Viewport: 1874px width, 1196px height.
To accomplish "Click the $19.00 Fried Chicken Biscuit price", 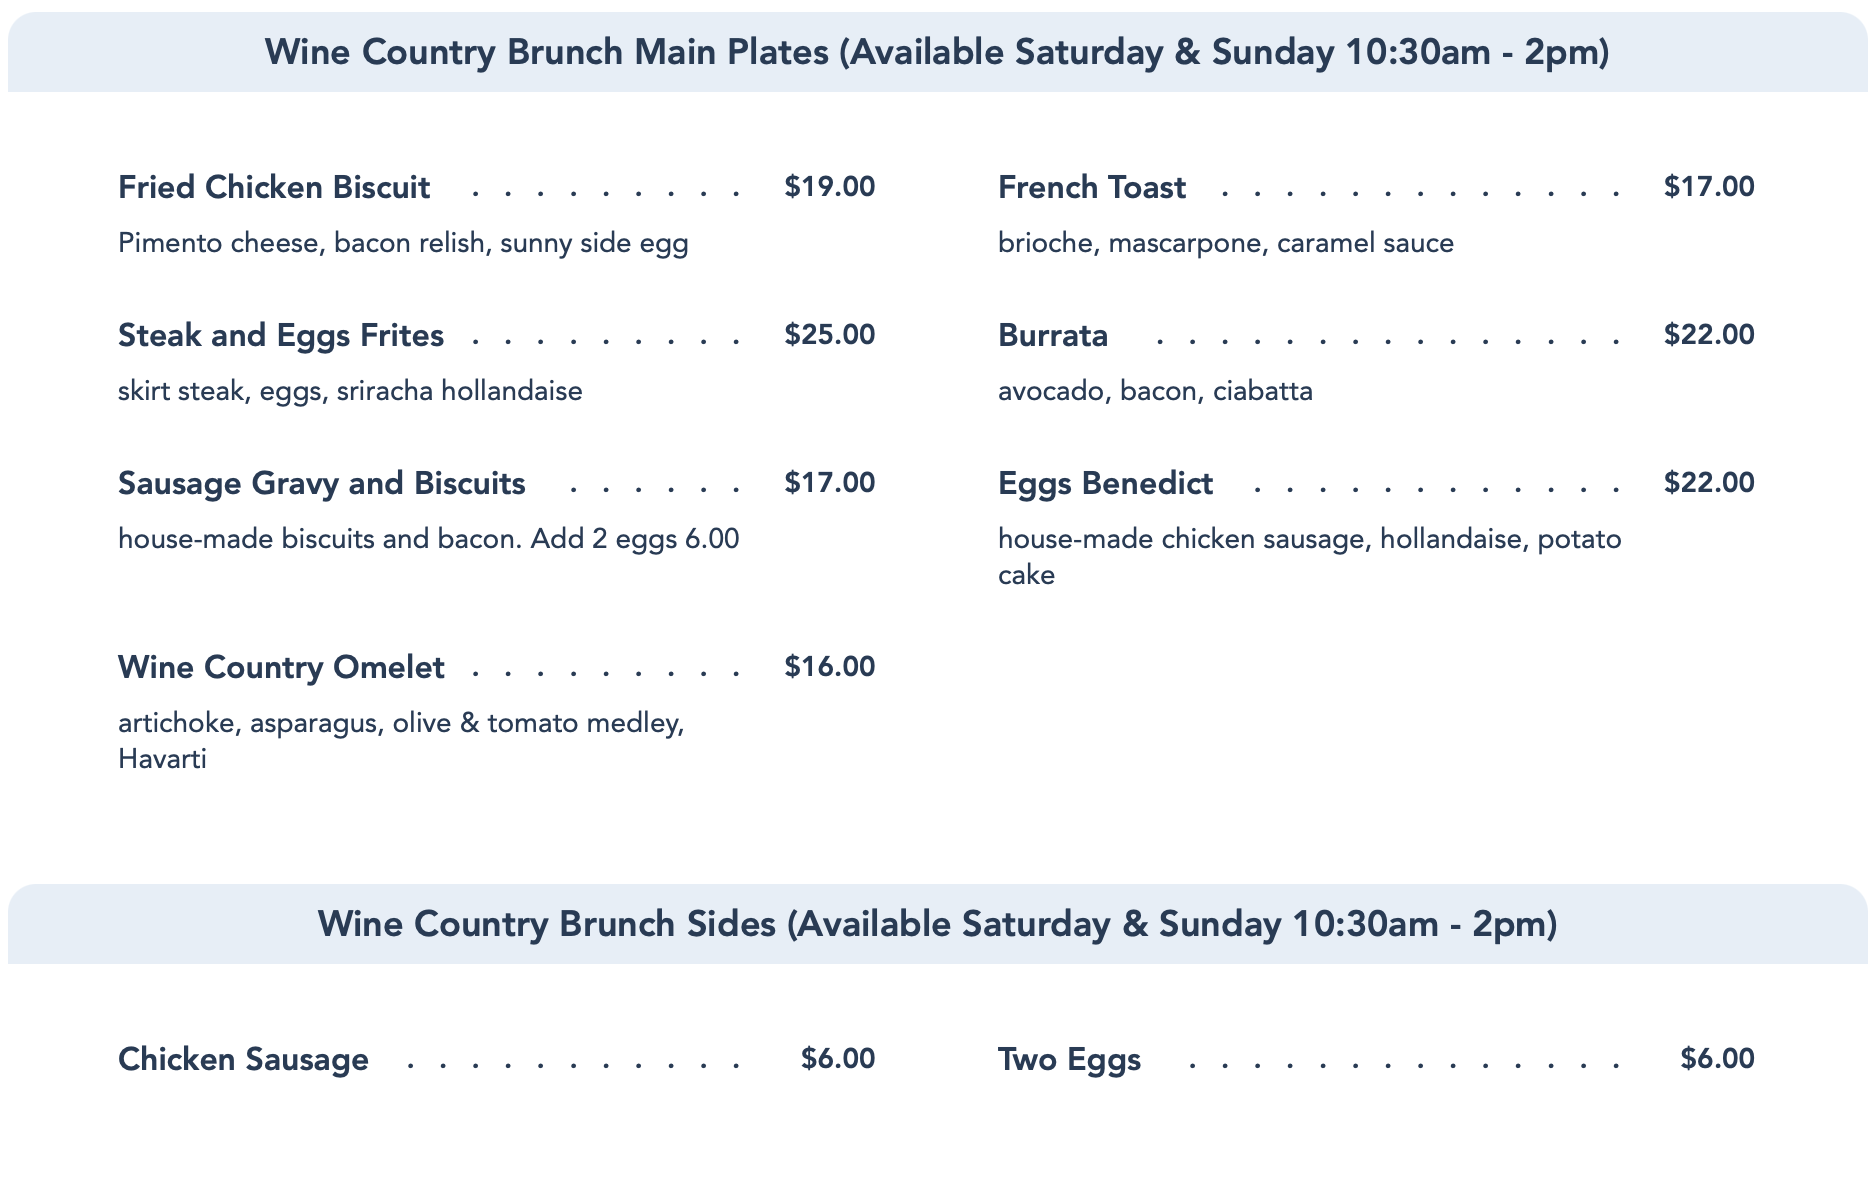I will point(829,187).
